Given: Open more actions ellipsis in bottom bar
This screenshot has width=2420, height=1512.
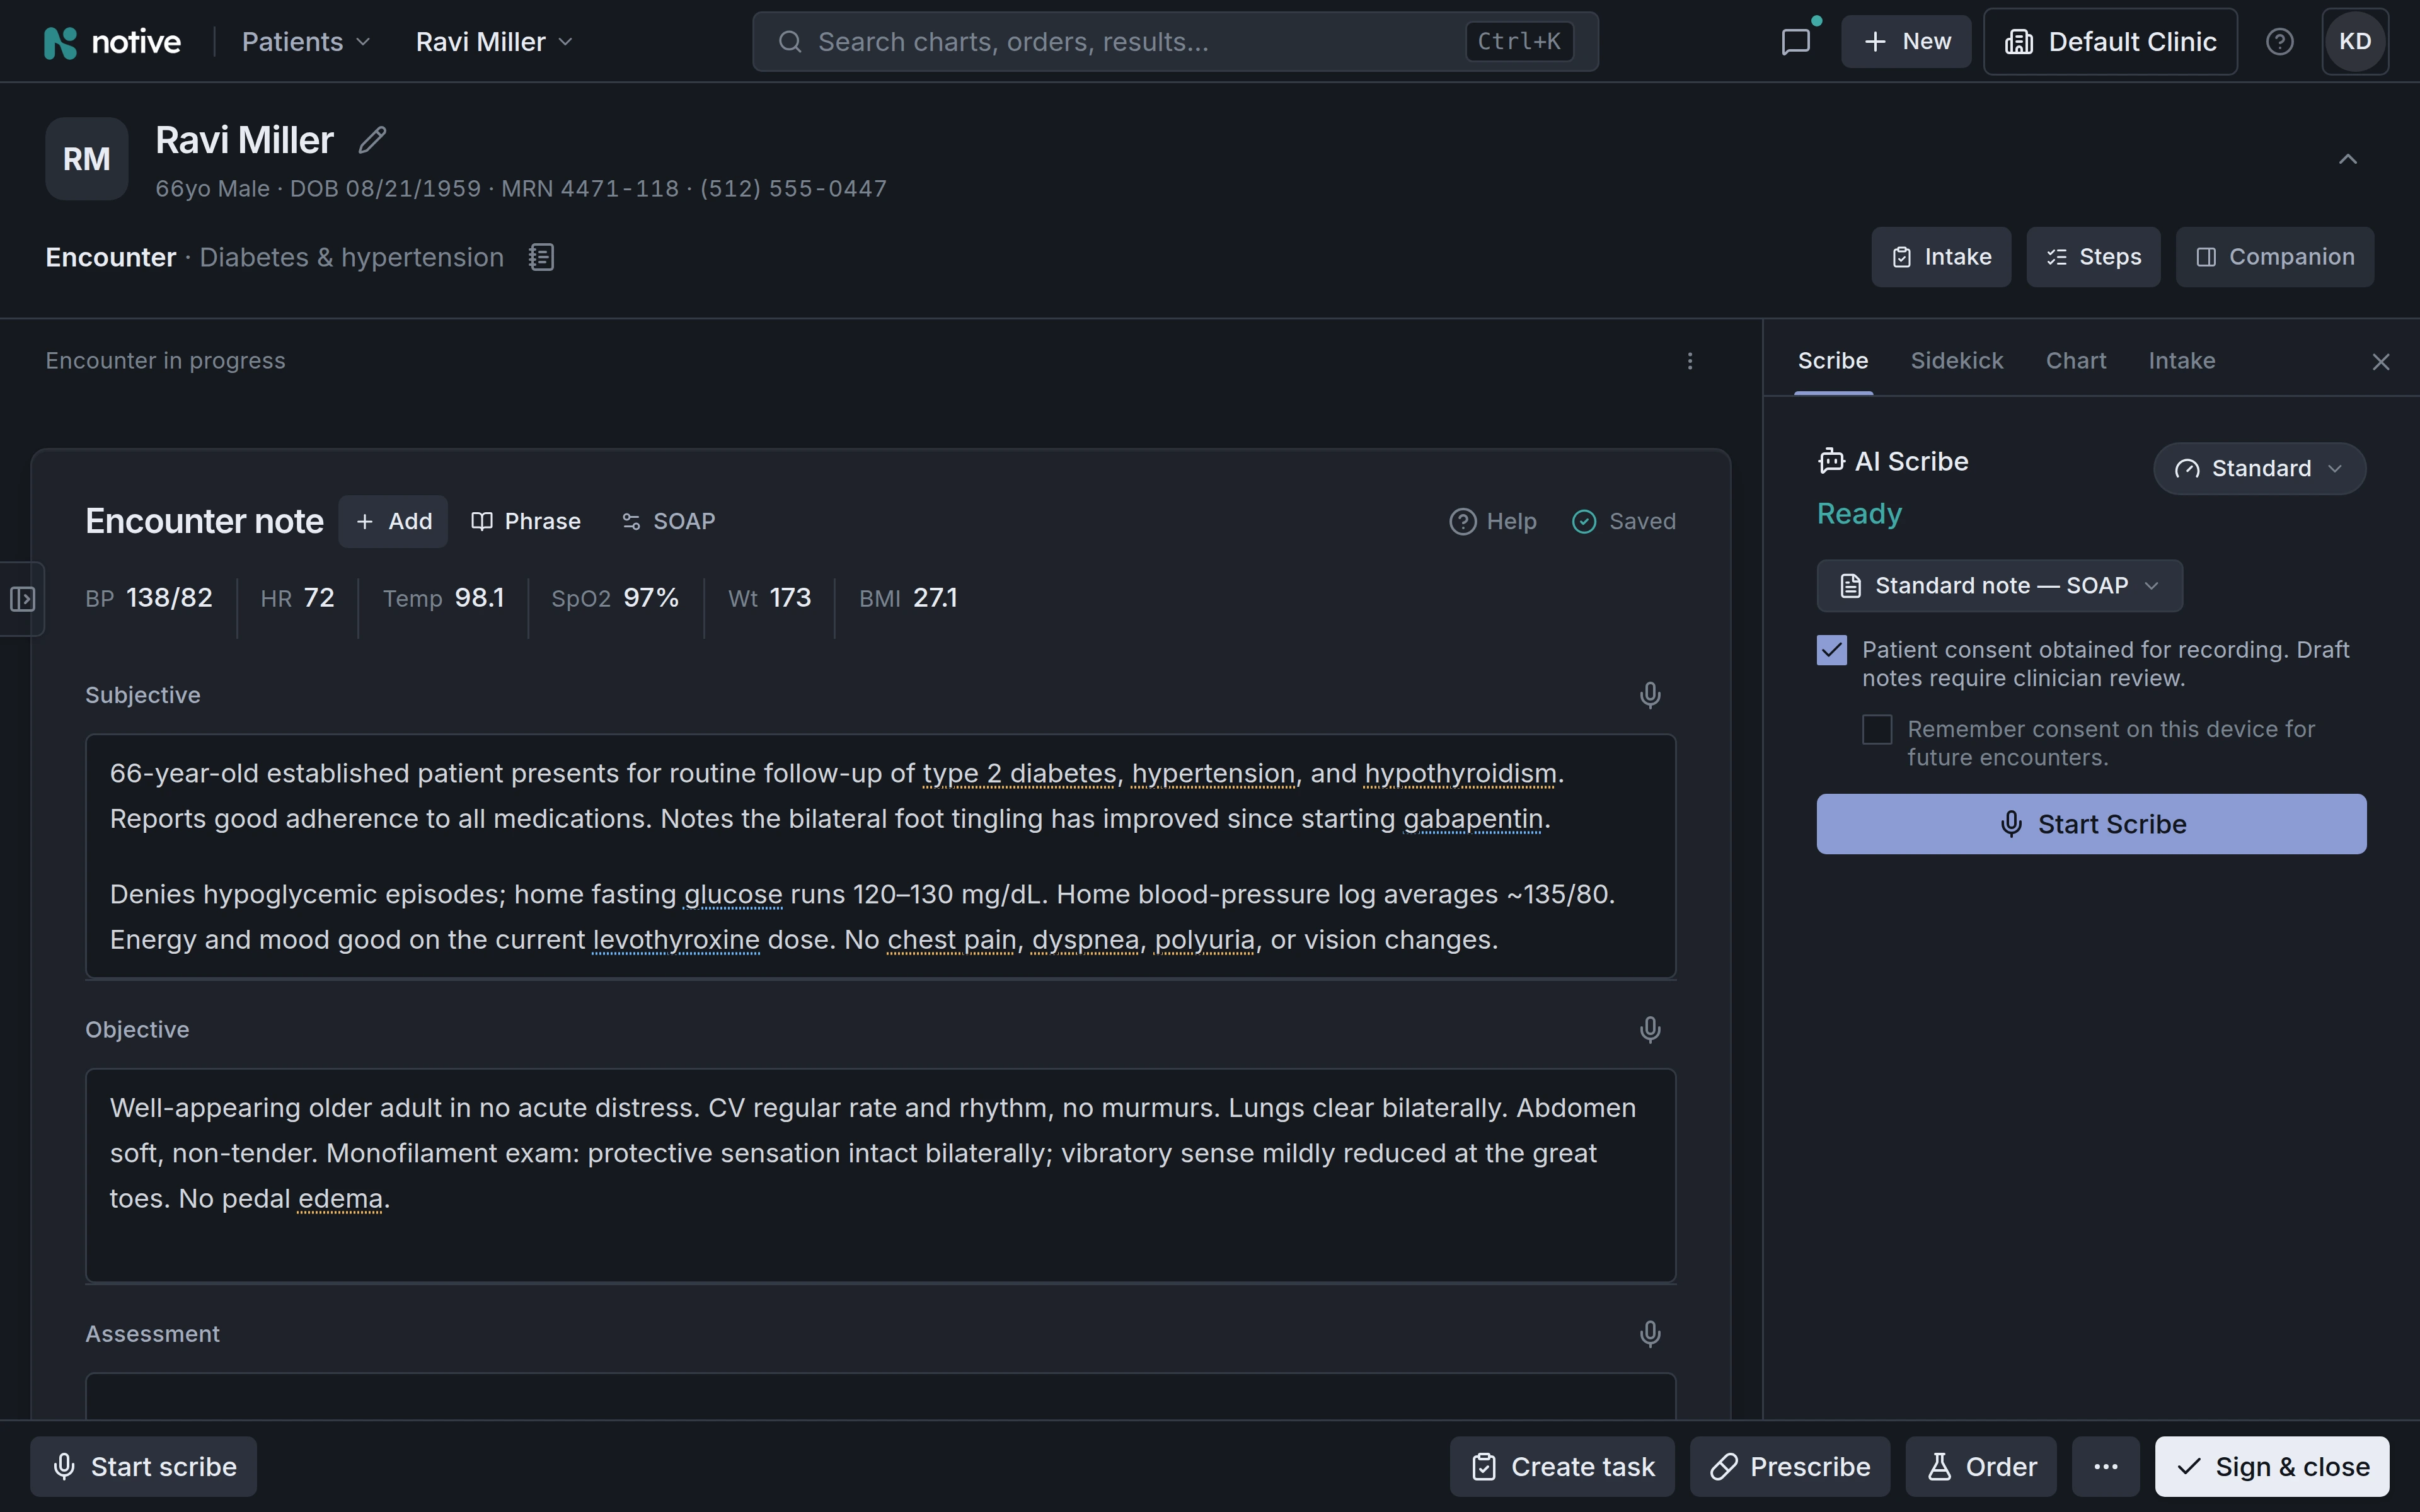Looking at the screenshot, I should pyautogui.click(x=2105, y=1467).
